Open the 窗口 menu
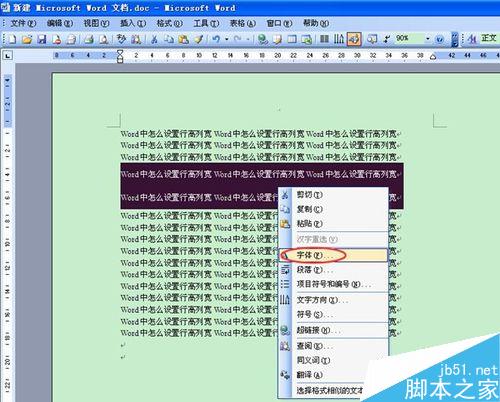500x402 pixels. 279,23
